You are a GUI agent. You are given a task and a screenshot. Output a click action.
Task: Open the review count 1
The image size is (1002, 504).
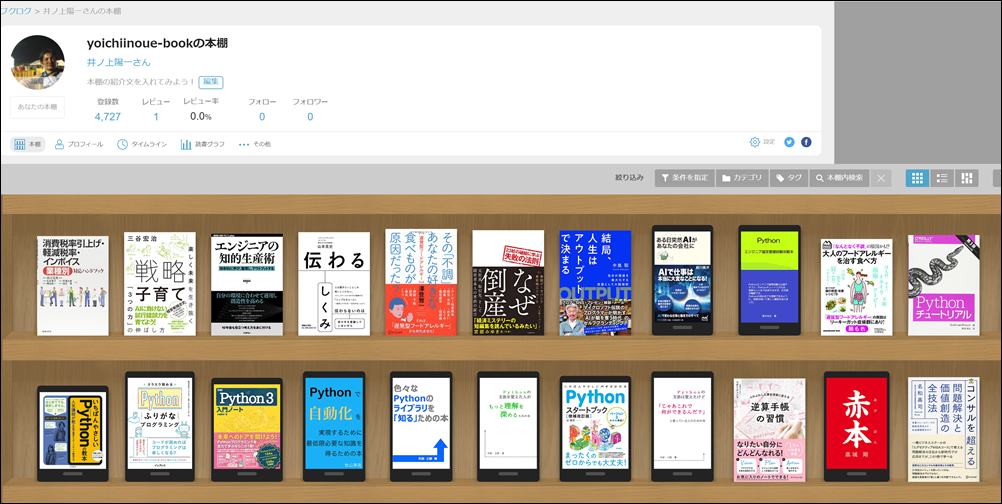(156, 117)
